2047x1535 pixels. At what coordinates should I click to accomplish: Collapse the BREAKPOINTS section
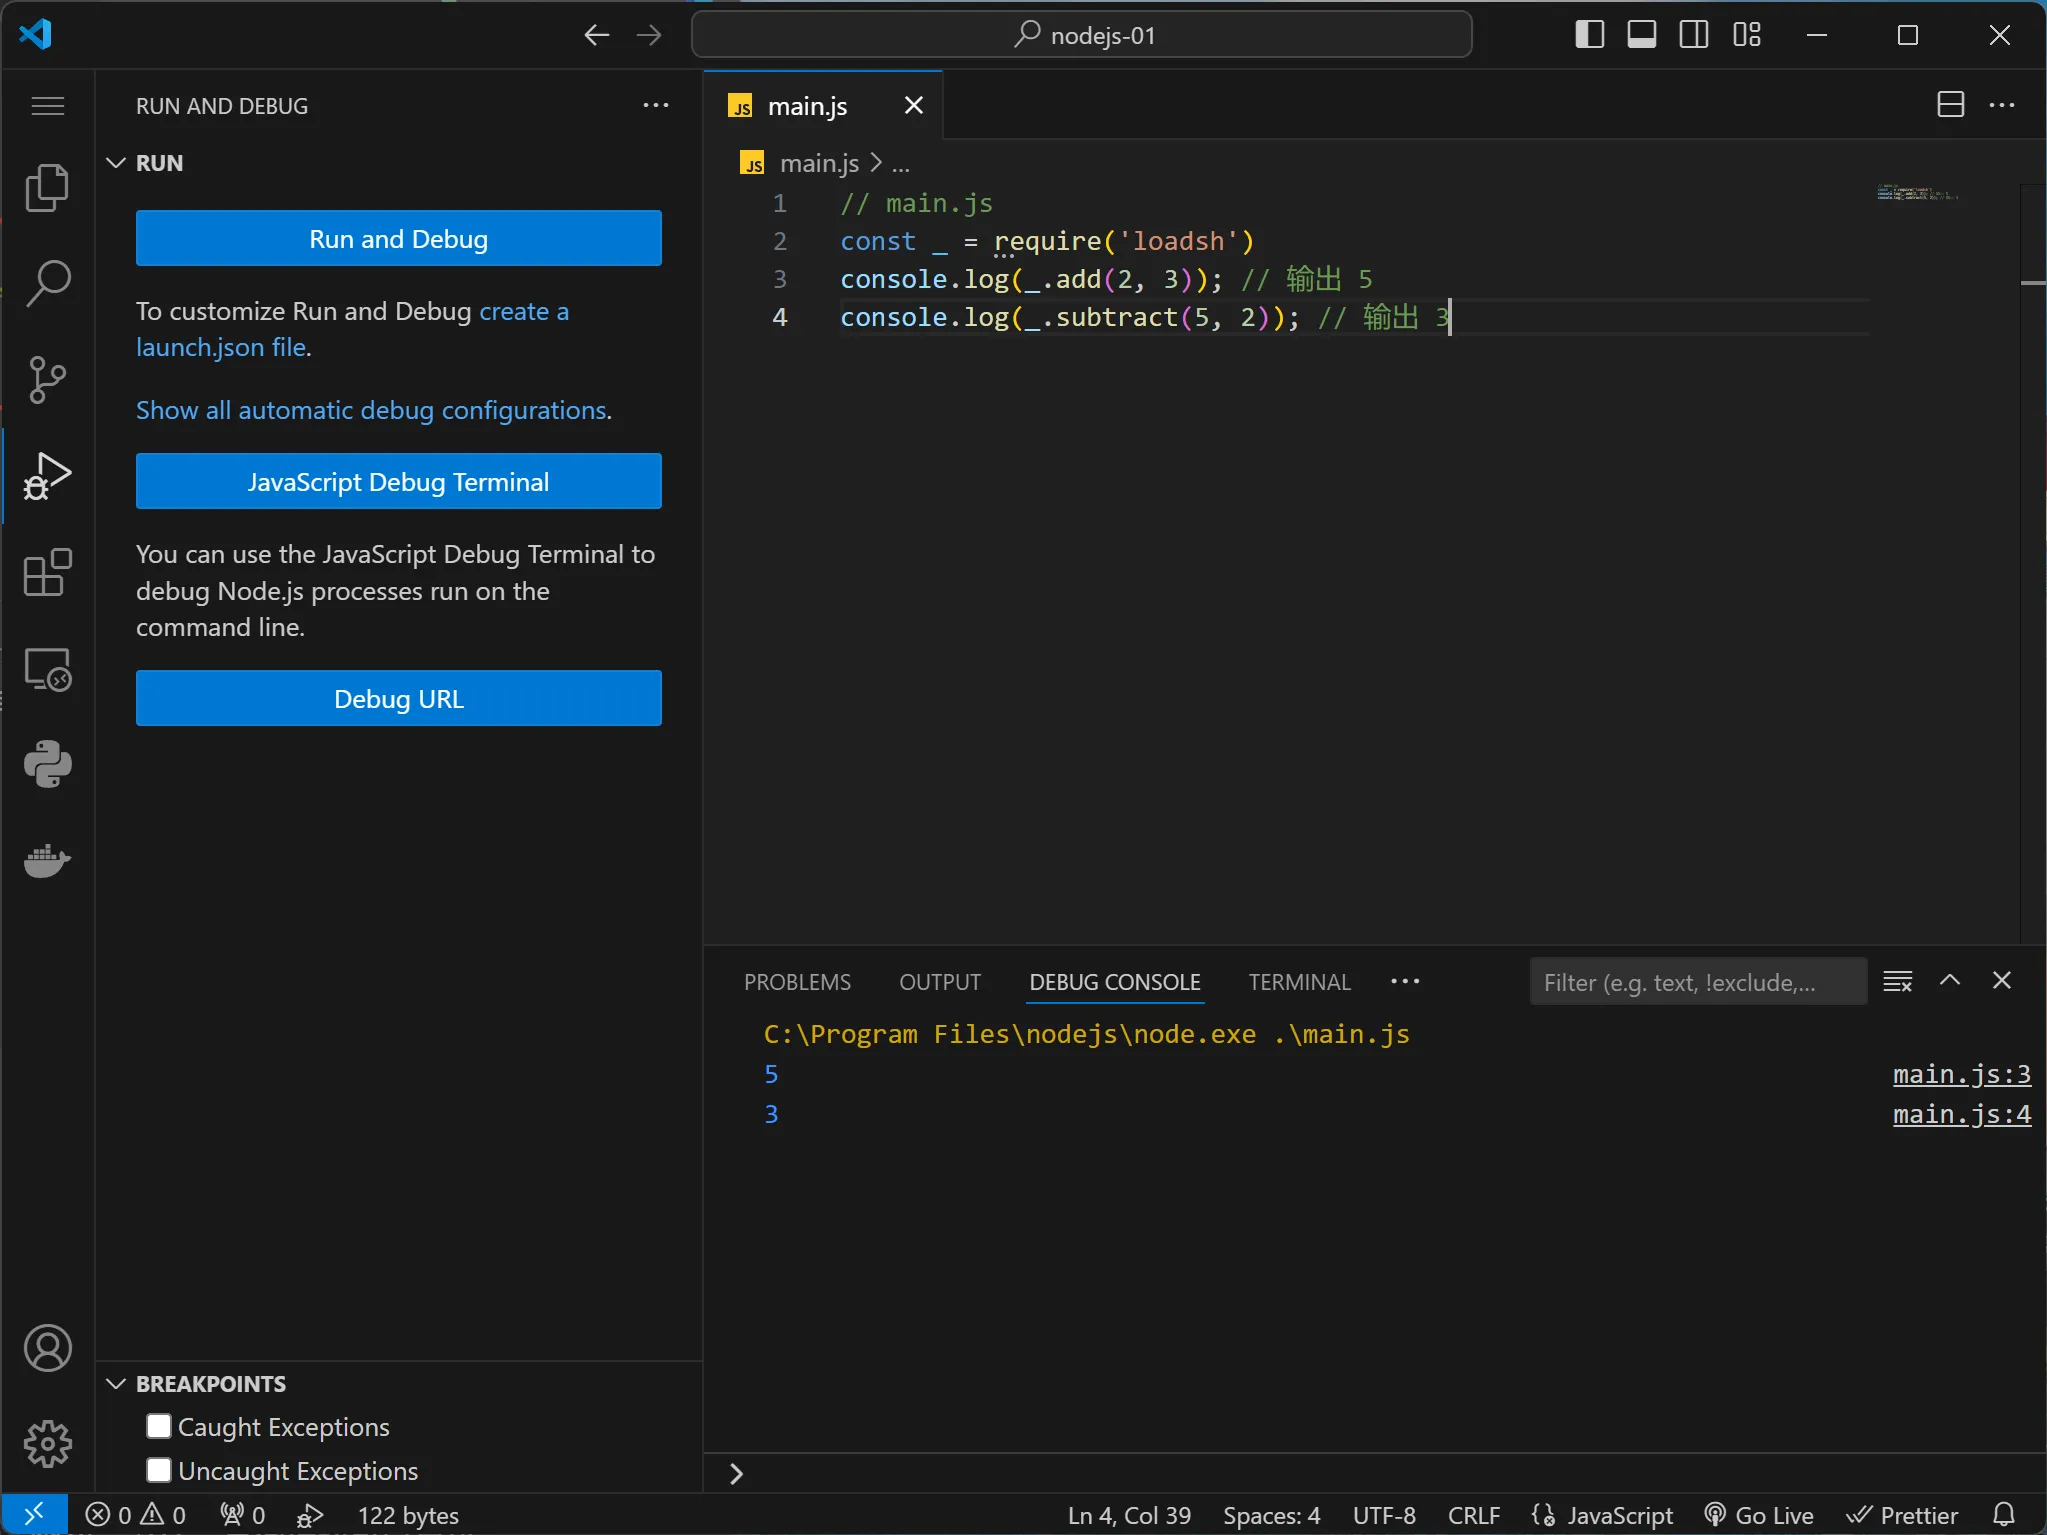point(116,1384)
